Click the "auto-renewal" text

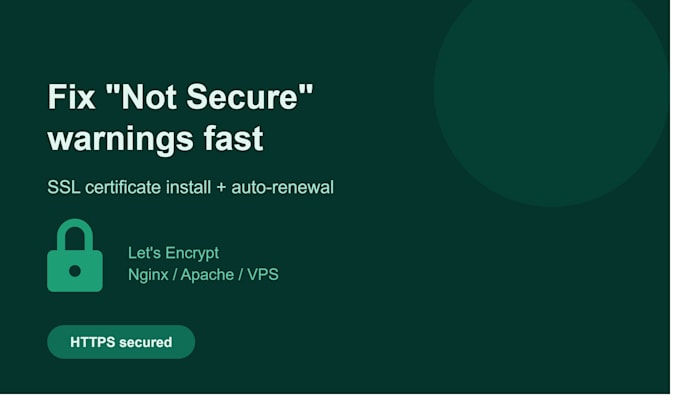282,188
